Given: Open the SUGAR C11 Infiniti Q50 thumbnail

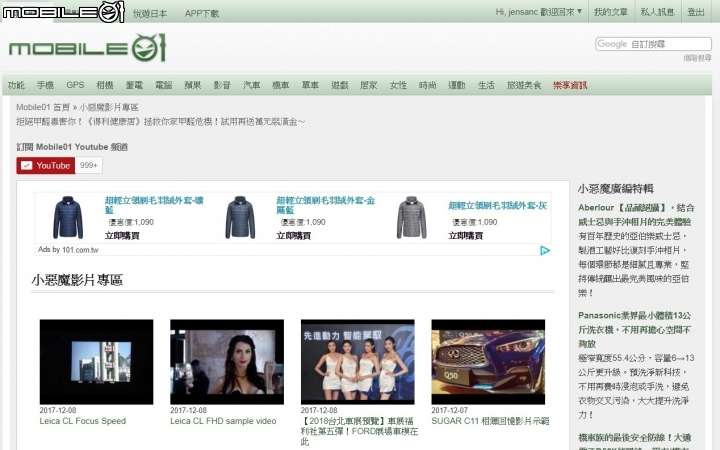Looking at the screenshot, I should [x=488, y=362].
